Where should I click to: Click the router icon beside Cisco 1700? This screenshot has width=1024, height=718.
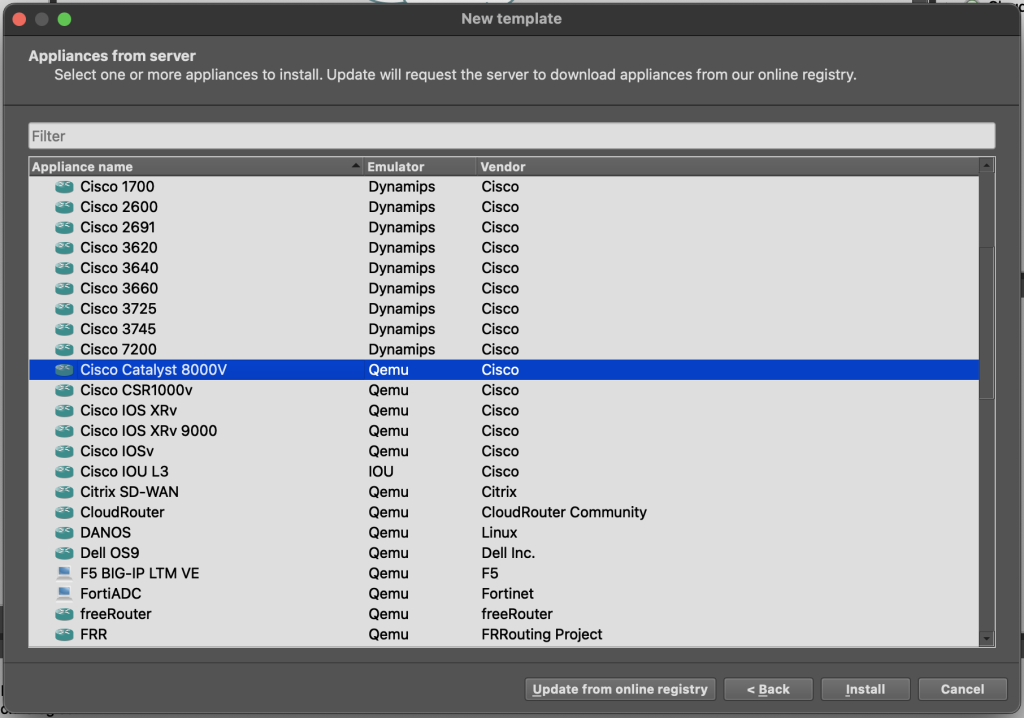64,187
